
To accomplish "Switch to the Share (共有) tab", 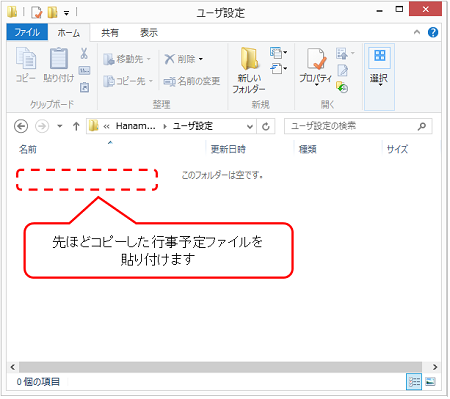I will coord(110,33).
